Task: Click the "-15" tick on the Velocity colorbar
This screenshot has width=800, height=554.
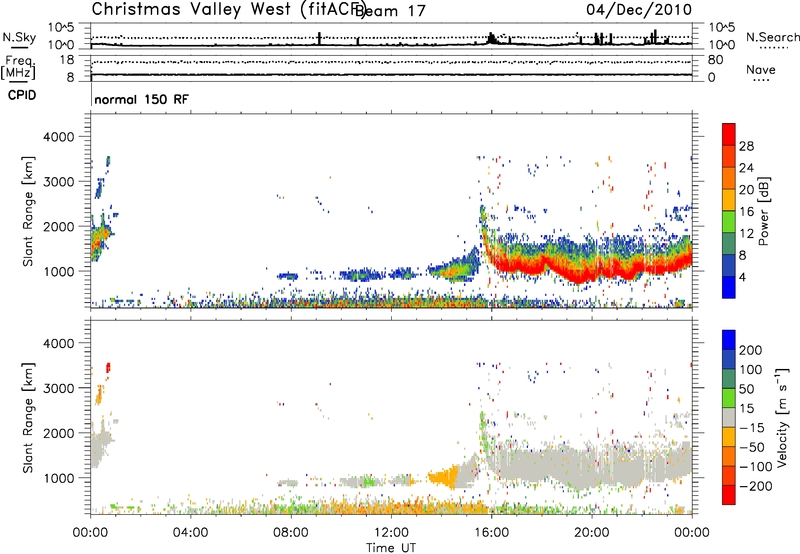Action: point(752,427)
